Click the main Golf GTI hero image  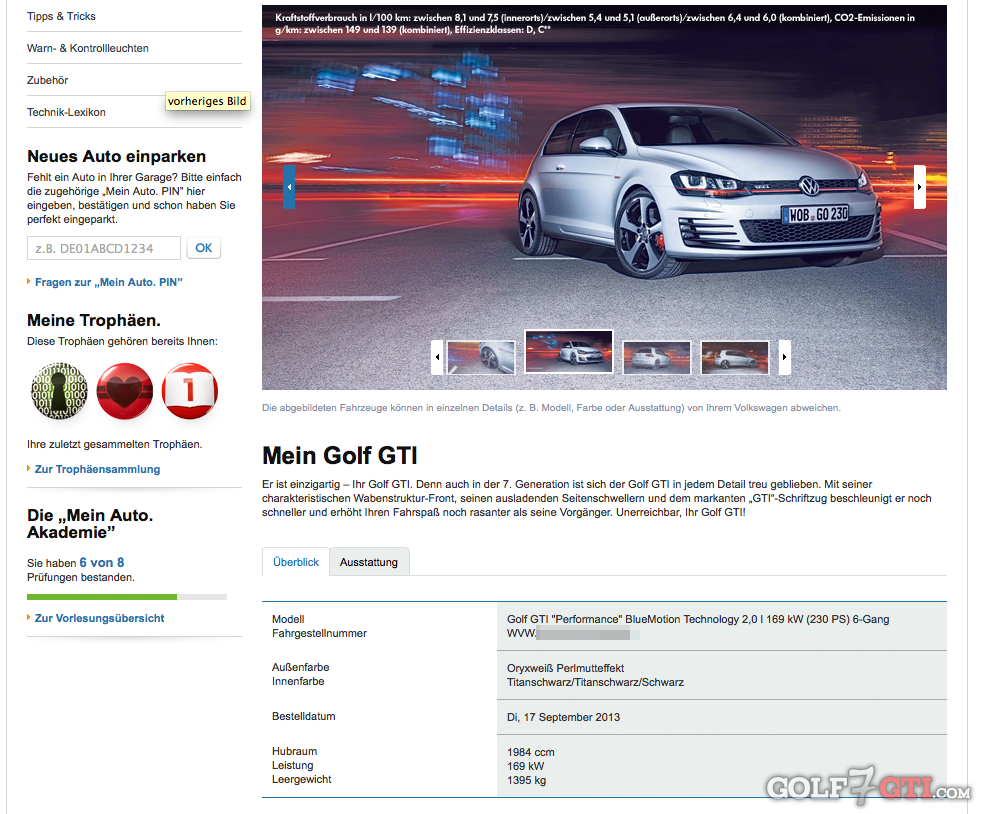pyautogui.click(x=604, y=197)
